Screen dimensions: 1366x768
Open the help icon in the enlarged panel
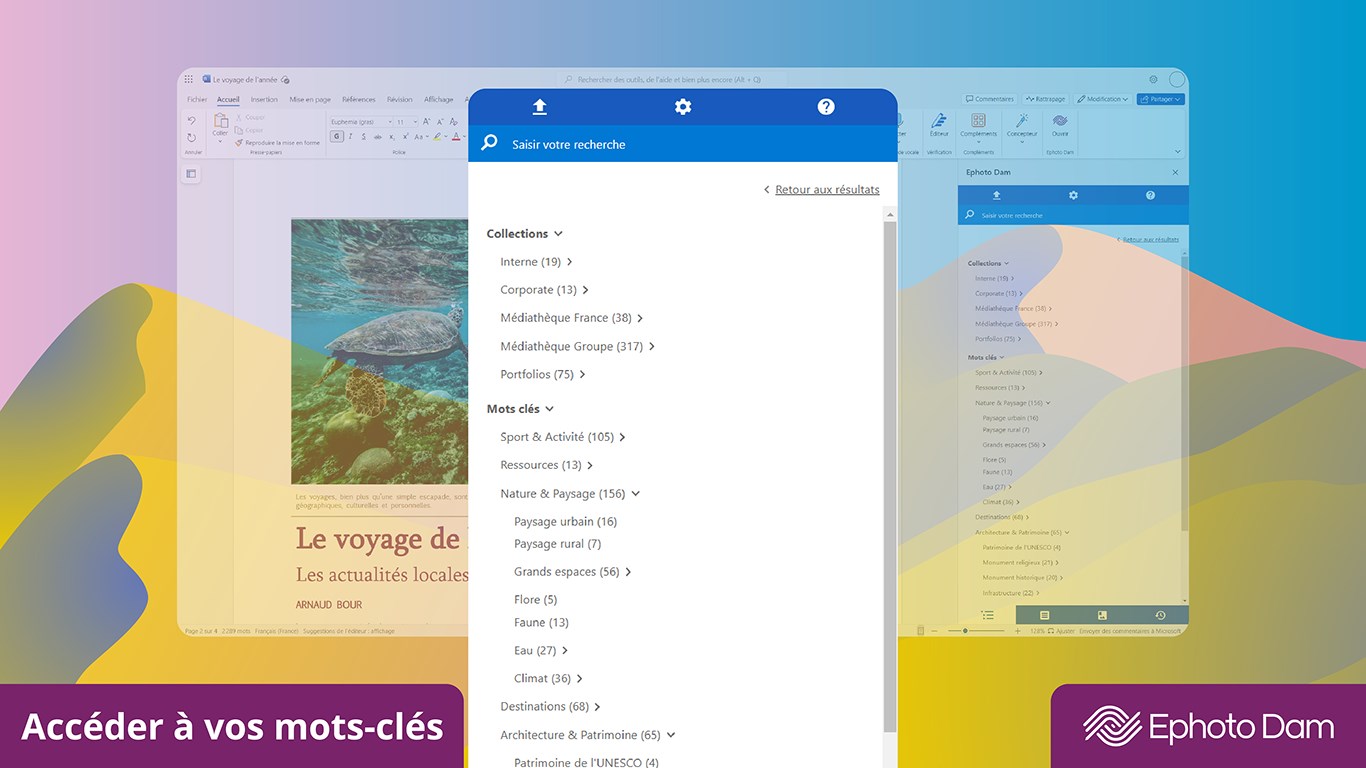826,107
